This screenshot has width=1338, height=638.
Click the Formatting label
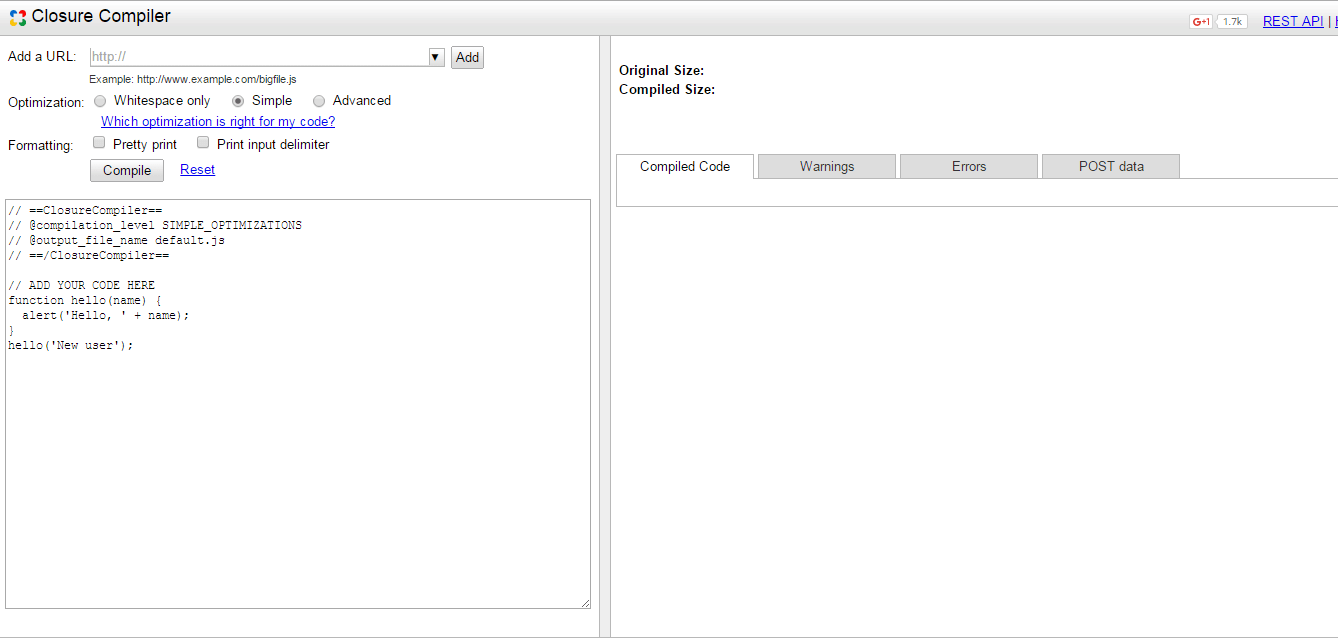coord(41,146)
